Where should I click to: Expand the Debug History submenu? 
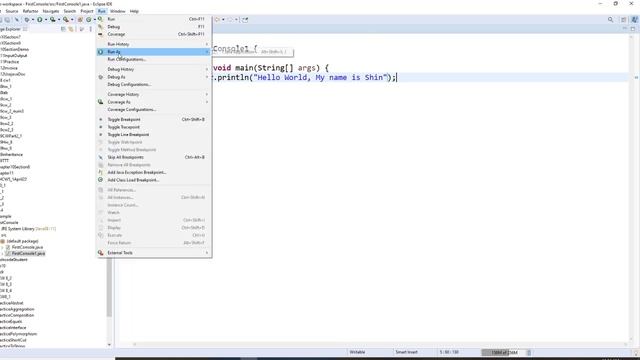click(207, 69)
